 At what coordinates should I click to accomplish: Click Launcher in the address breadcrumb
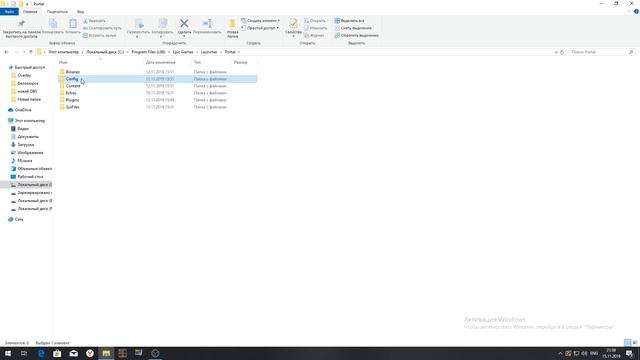coord(209,52)
